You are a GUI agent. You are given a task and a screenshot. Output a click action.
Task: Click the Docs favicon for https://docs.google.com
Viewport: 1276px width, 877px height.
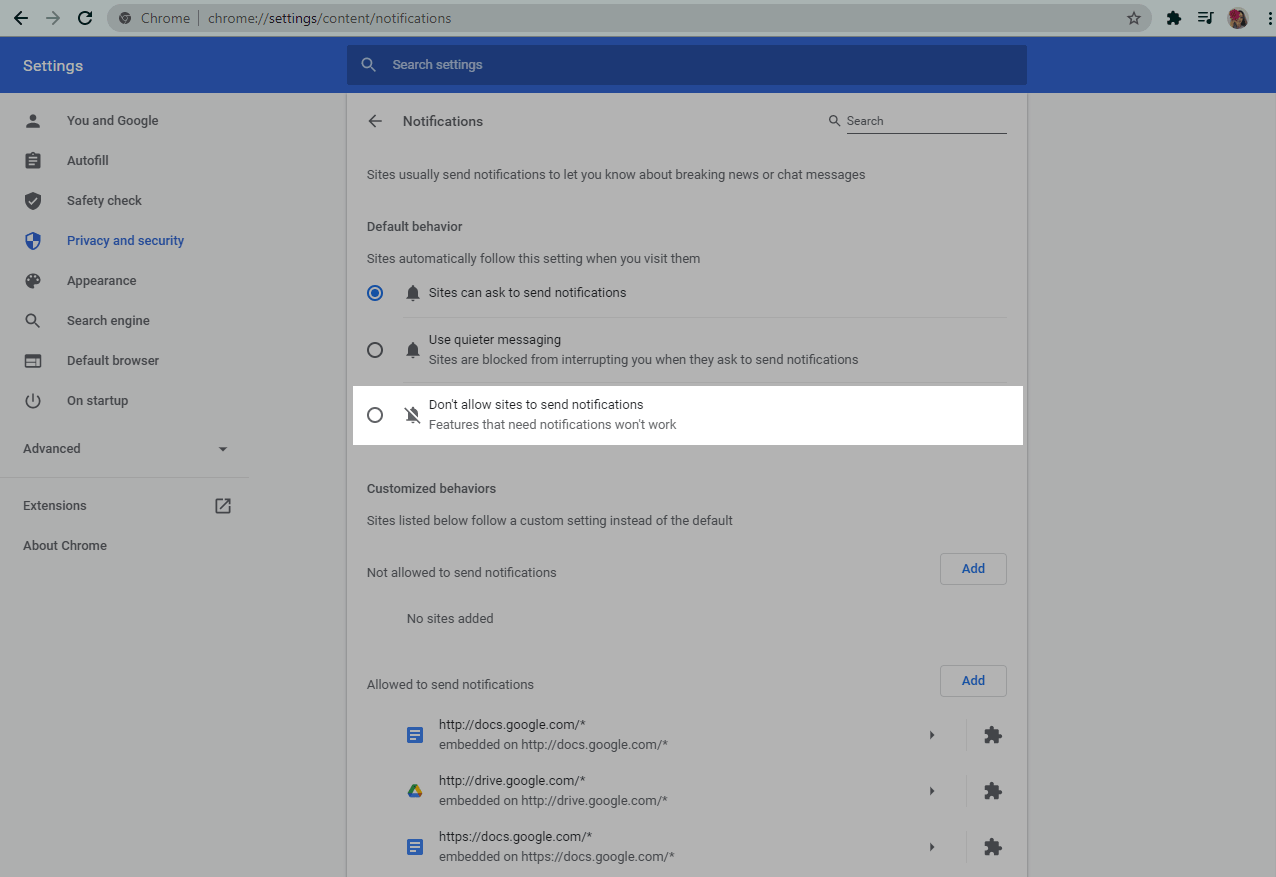point(415,847)
